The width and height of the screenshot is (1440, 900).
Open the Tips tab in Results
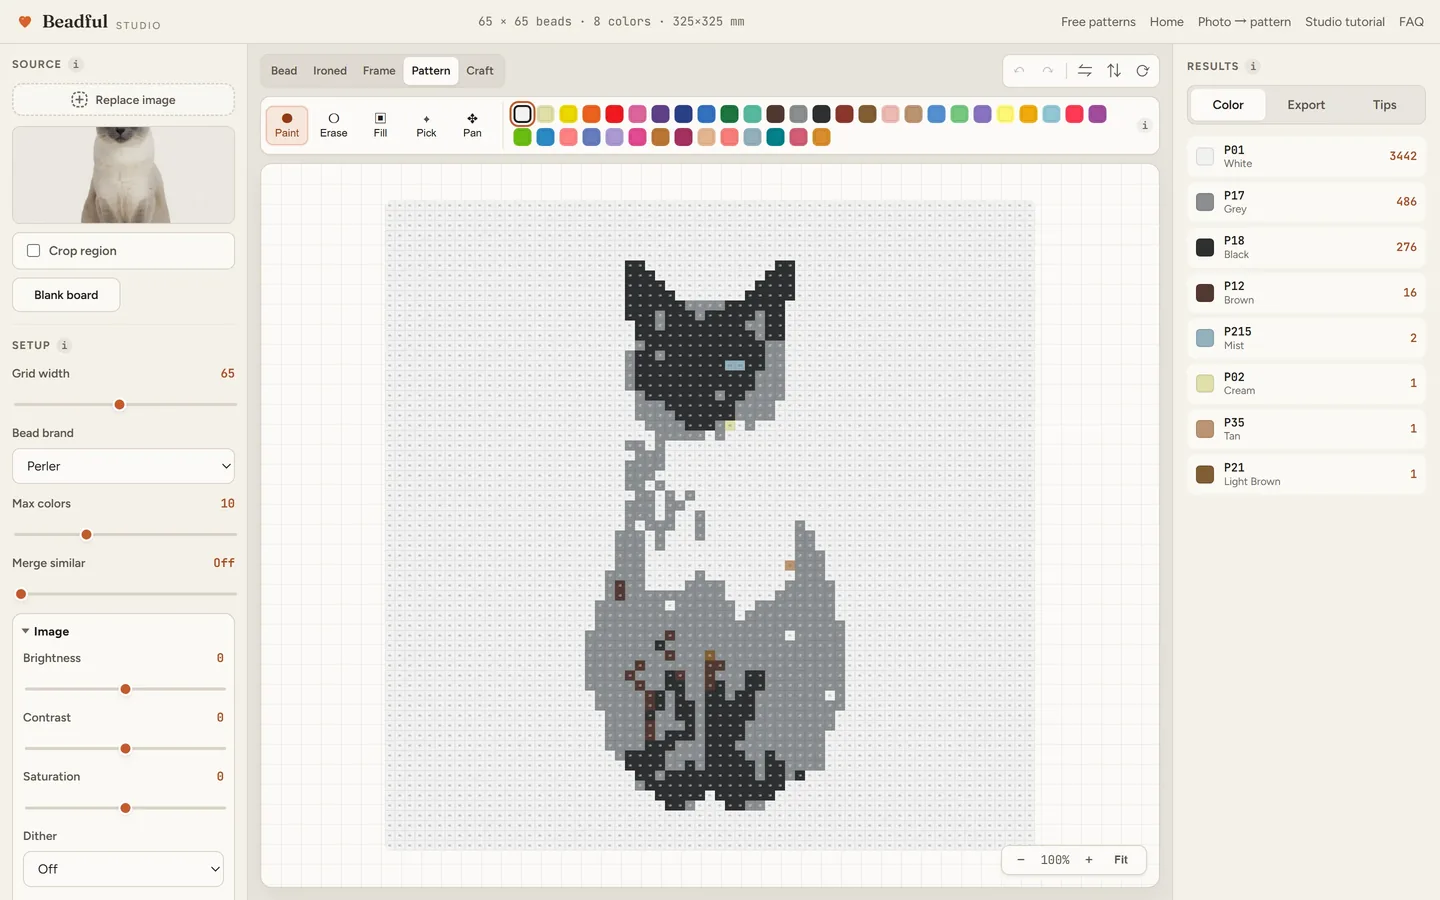click(x=1384, y=105)
